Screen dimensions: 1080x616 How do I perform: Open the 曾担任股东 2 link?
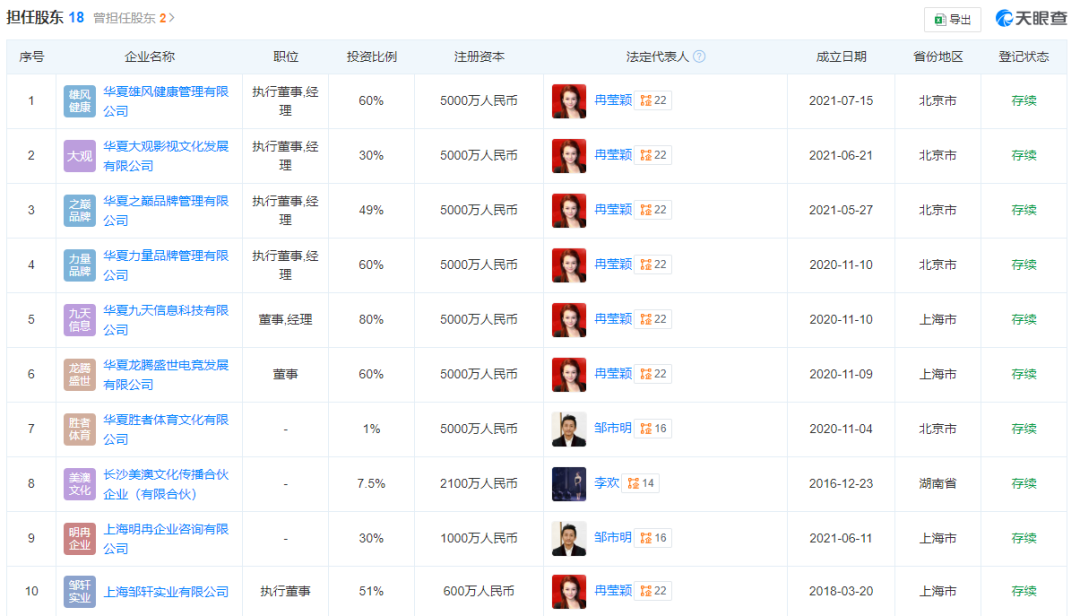[134, 18]
